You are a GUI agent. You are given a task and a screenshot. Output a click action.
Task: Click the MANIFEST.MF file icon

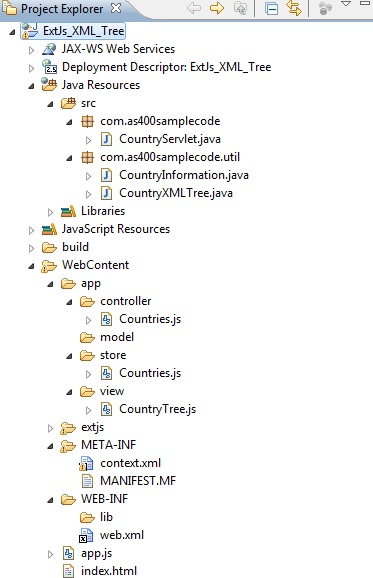[87, 481]
